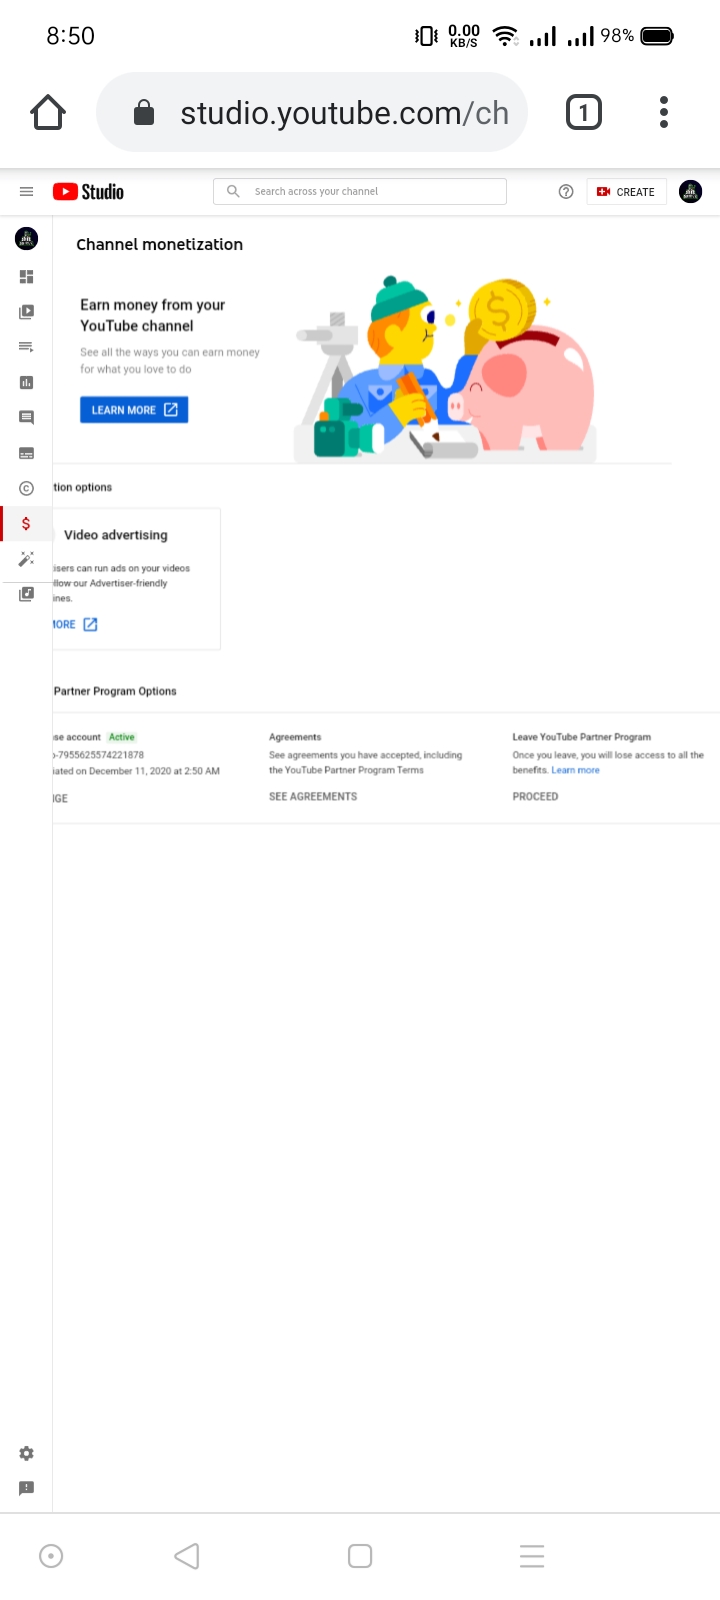Click the Partner Program Options heading
The image size is (720, 1600).
click(x=115, y=691)
